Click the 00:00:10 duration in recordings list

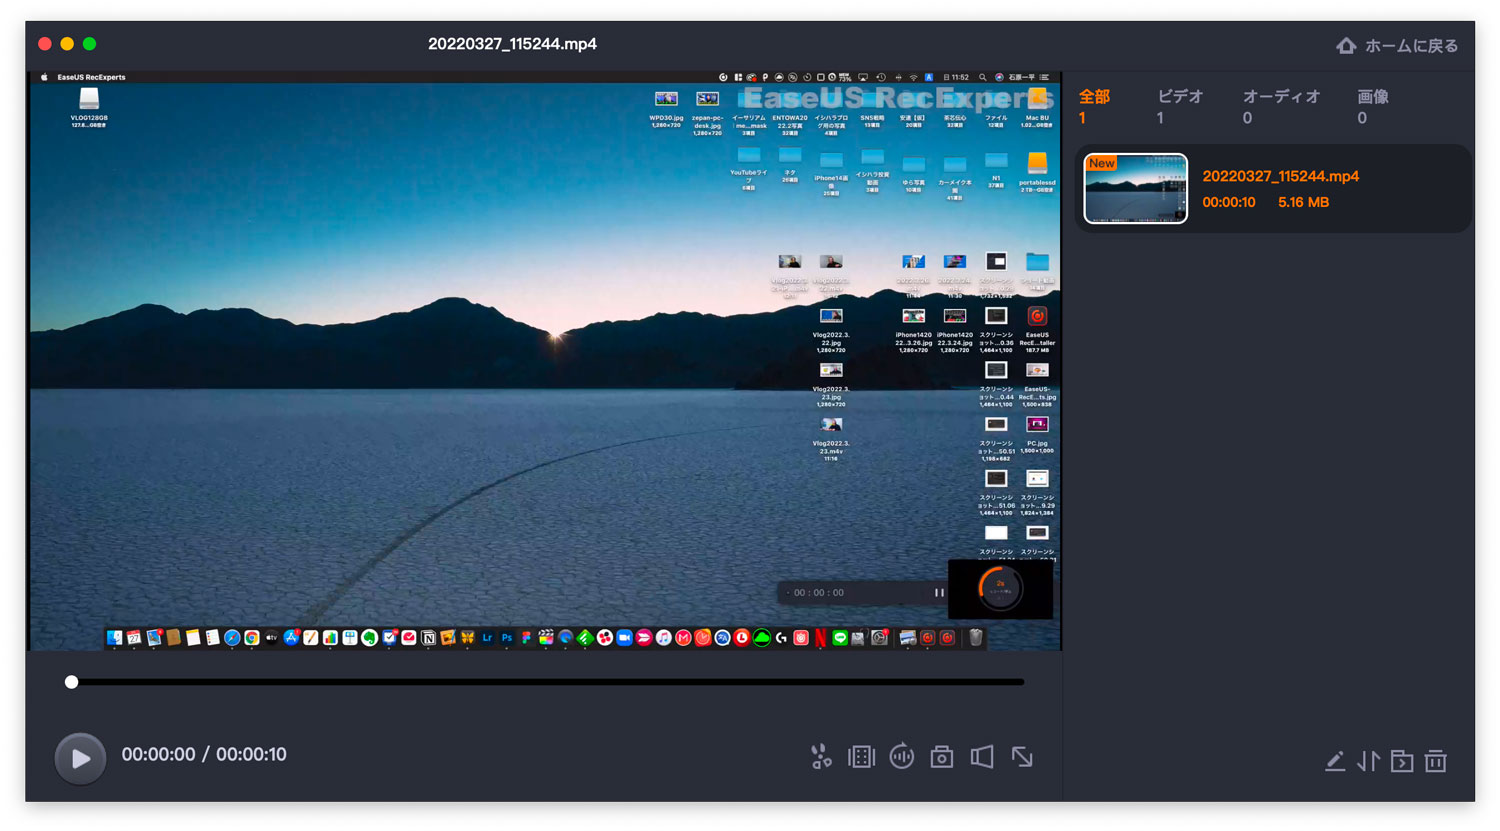[x=1228, y=202]
